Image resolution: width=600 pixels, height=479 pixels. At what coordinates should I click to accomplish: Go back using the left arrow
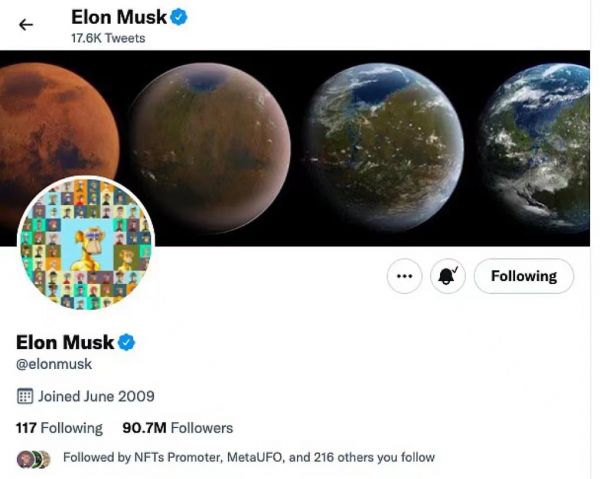pyautogui.click(x=26, y=25)
